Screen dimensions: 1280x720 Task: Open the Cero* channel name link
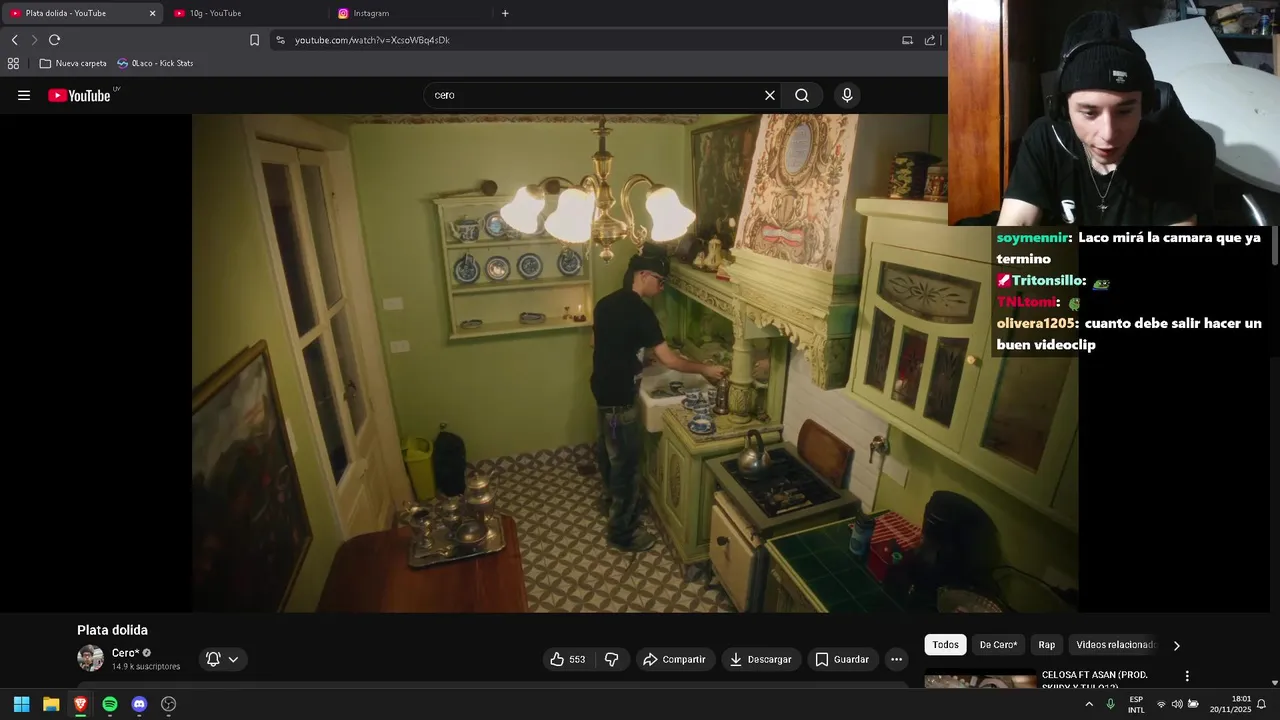click(126, 653)
